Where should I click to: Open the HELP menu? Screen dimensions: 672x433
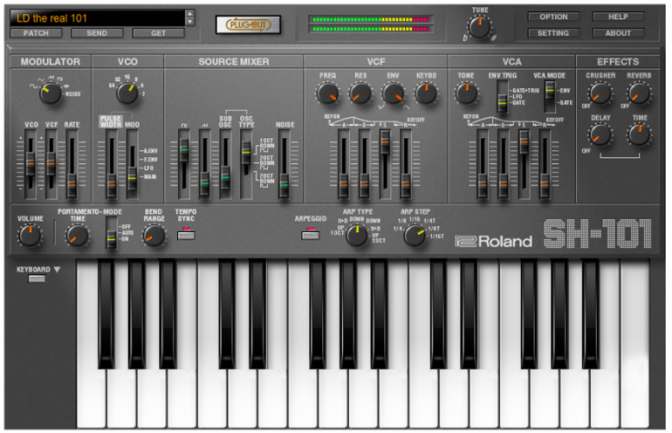(x=618, y=17)
